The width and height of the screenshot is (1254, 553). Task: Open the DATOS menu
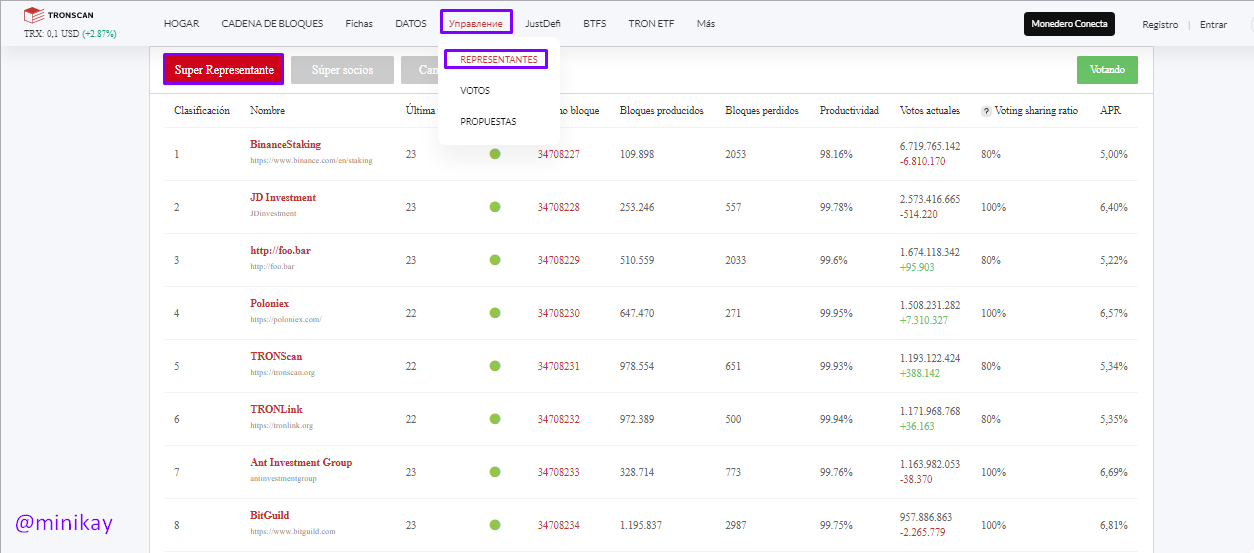(410, 23)
